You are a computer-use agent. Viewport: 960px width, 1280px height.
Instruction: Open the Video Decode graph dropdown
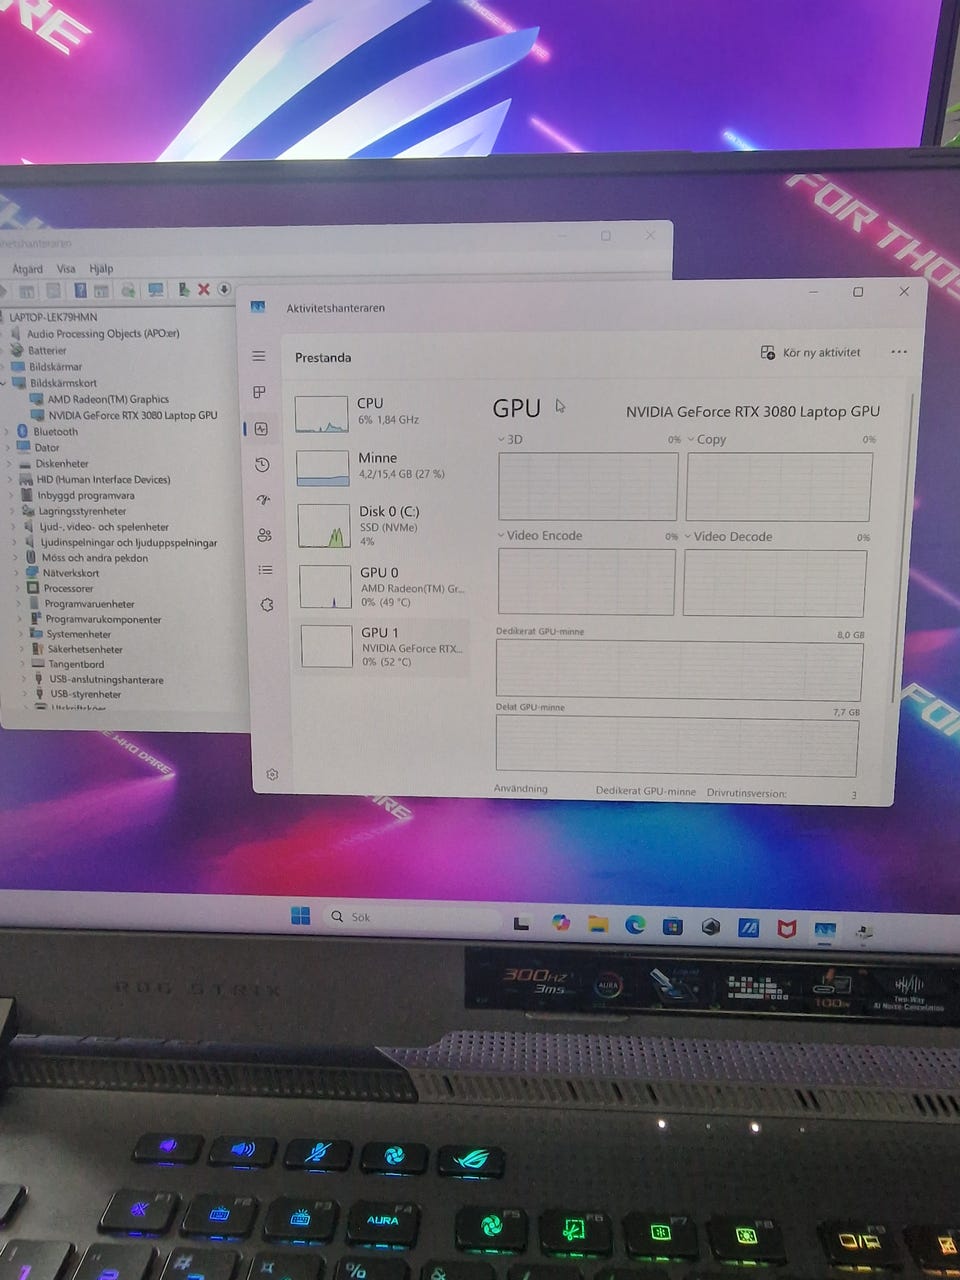pos(688,536)
